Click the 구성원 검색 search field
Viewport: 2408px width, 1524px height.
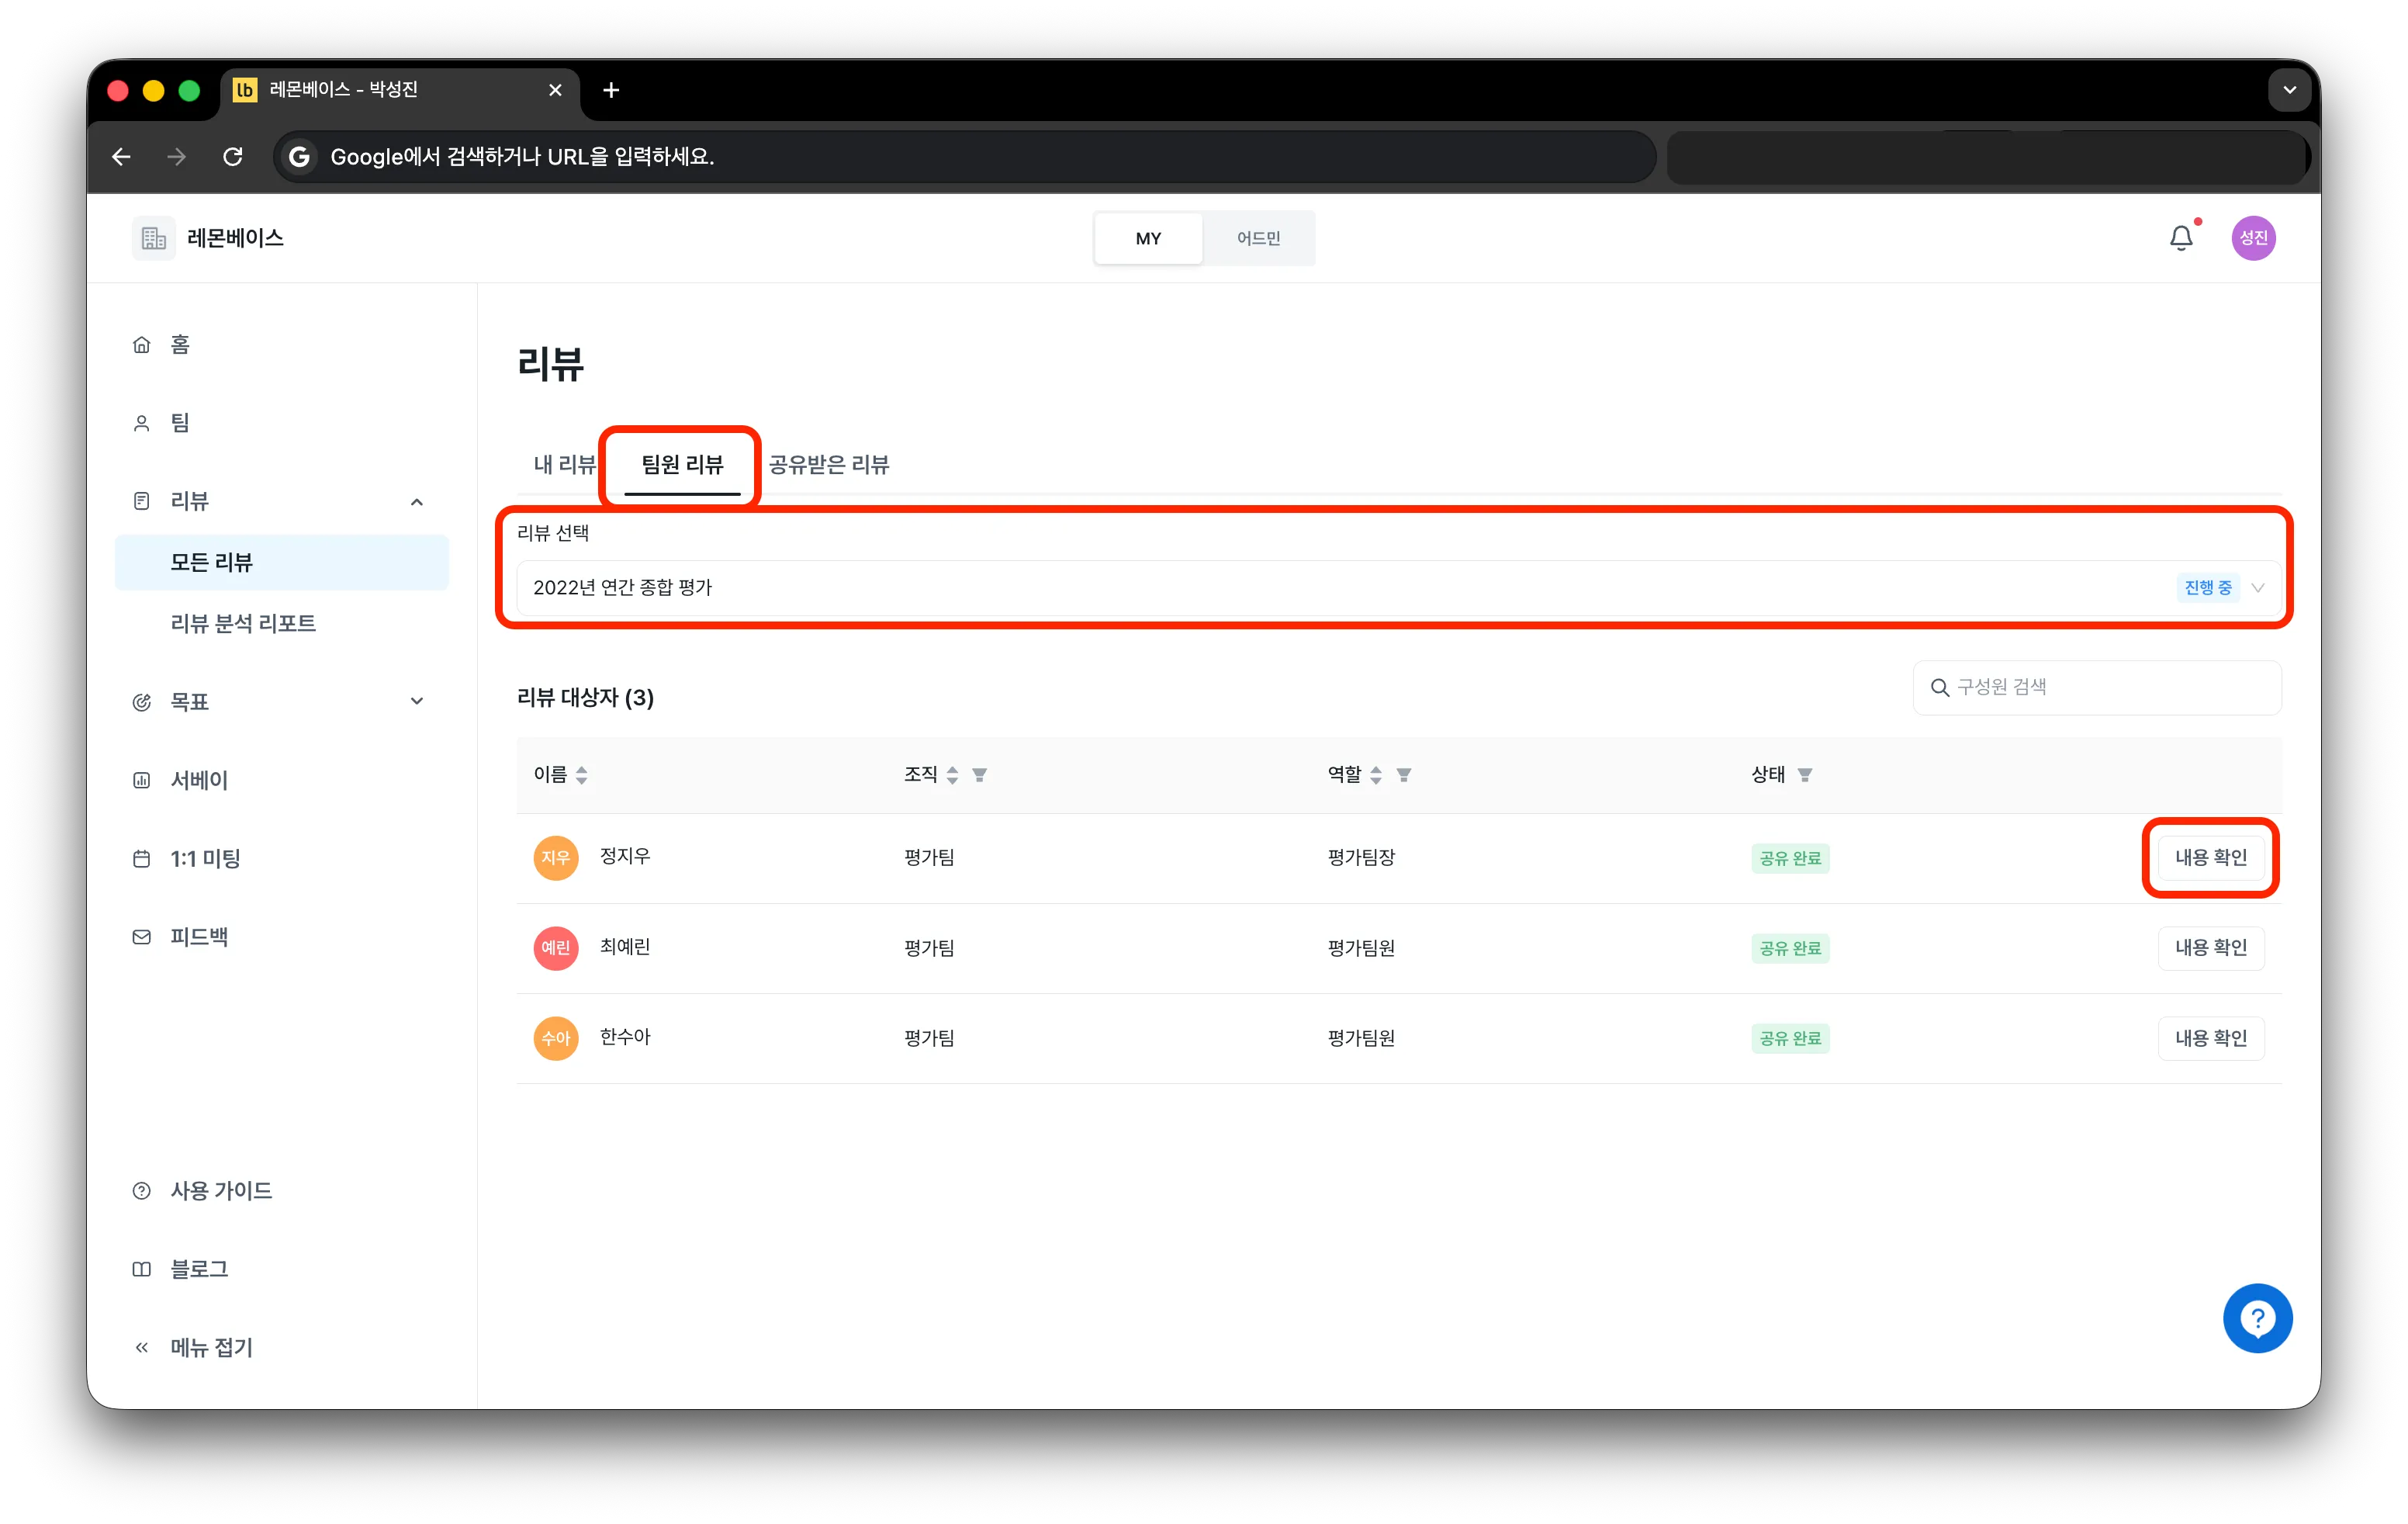[x=2097, y=688]
